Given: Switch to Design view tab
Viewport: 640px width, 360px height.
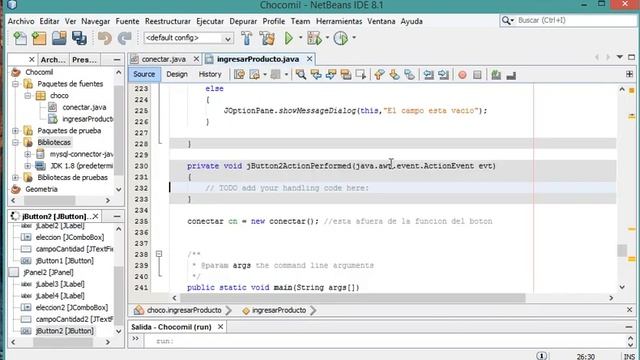Looking at the screenshot, I should tap(177, 74).
